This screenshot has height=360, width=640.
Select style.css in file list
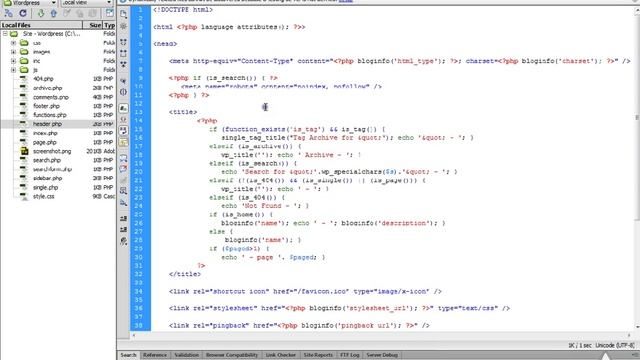[x=43, y=197]
